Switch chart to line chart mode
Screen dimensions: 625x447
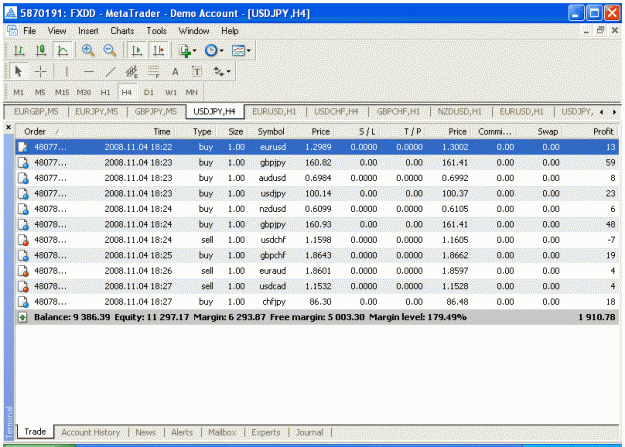pyautogui.click(x=63, y=51)
